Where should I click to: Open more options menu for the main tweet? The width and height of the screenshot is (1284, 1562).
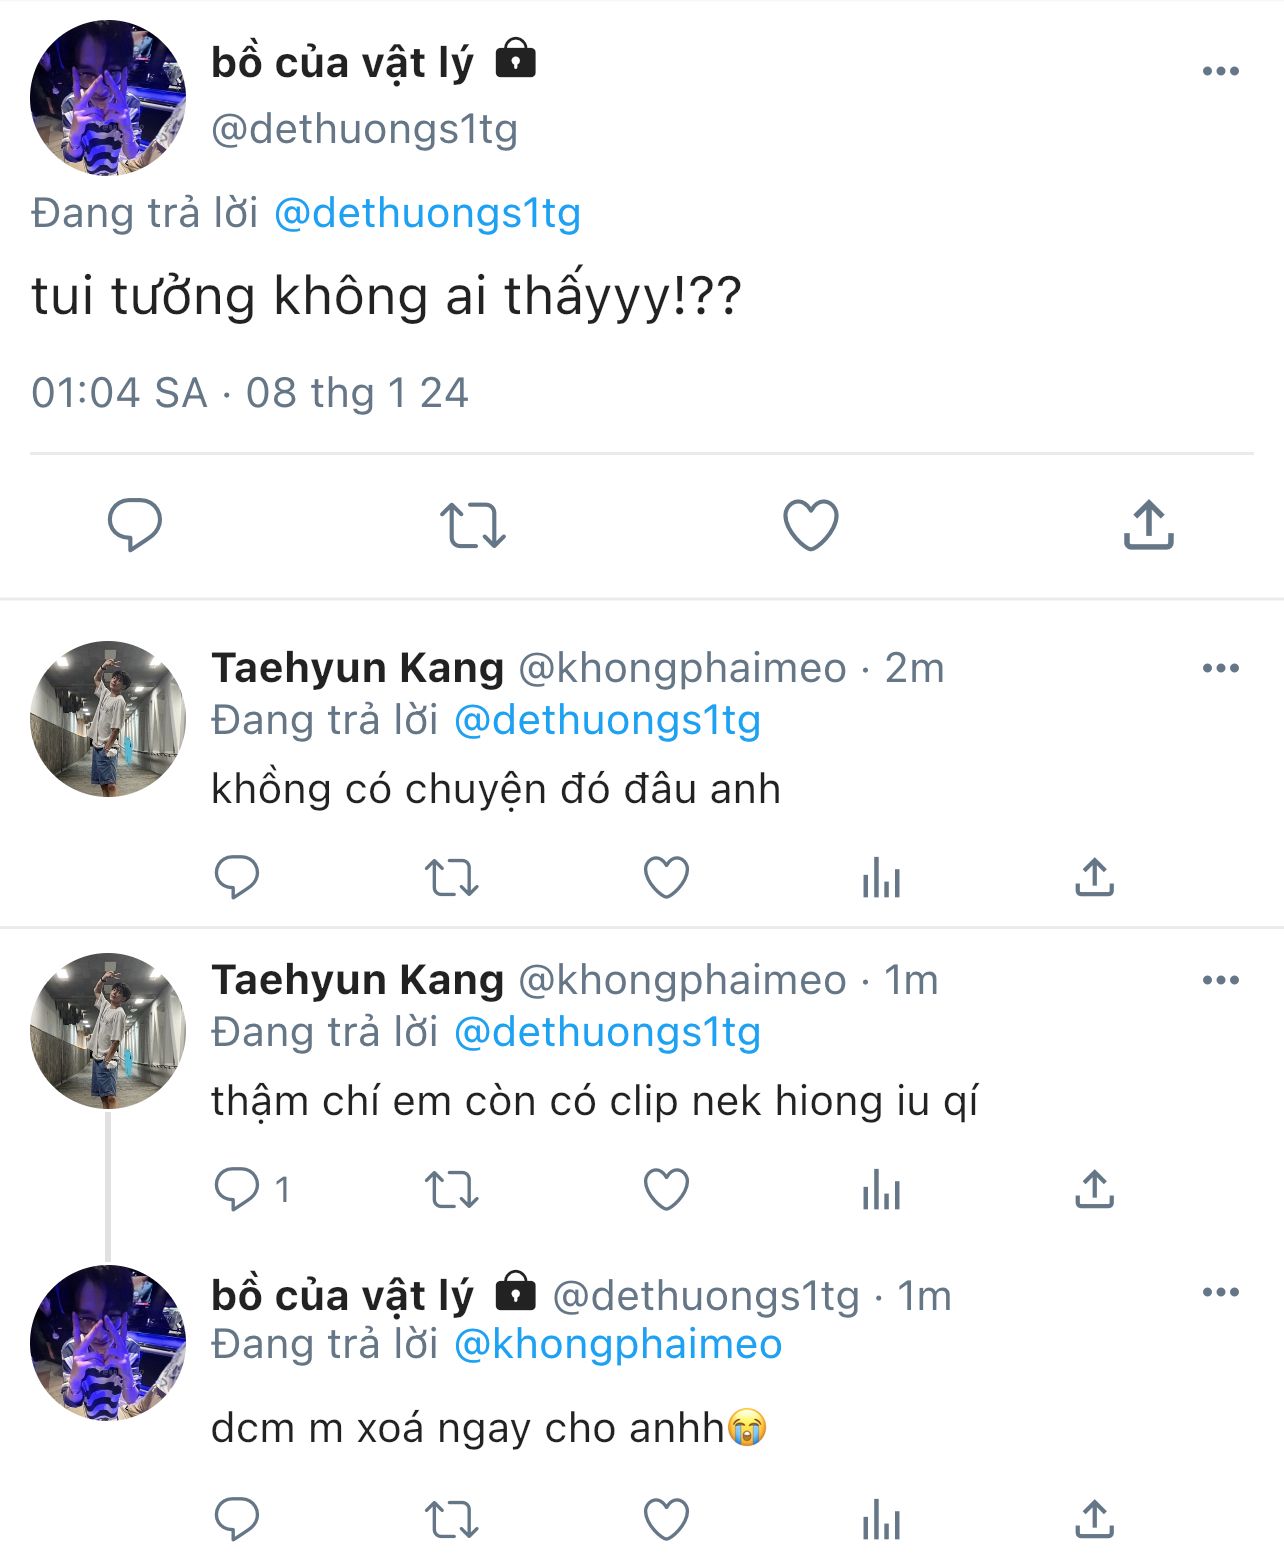pos(1220,71)
